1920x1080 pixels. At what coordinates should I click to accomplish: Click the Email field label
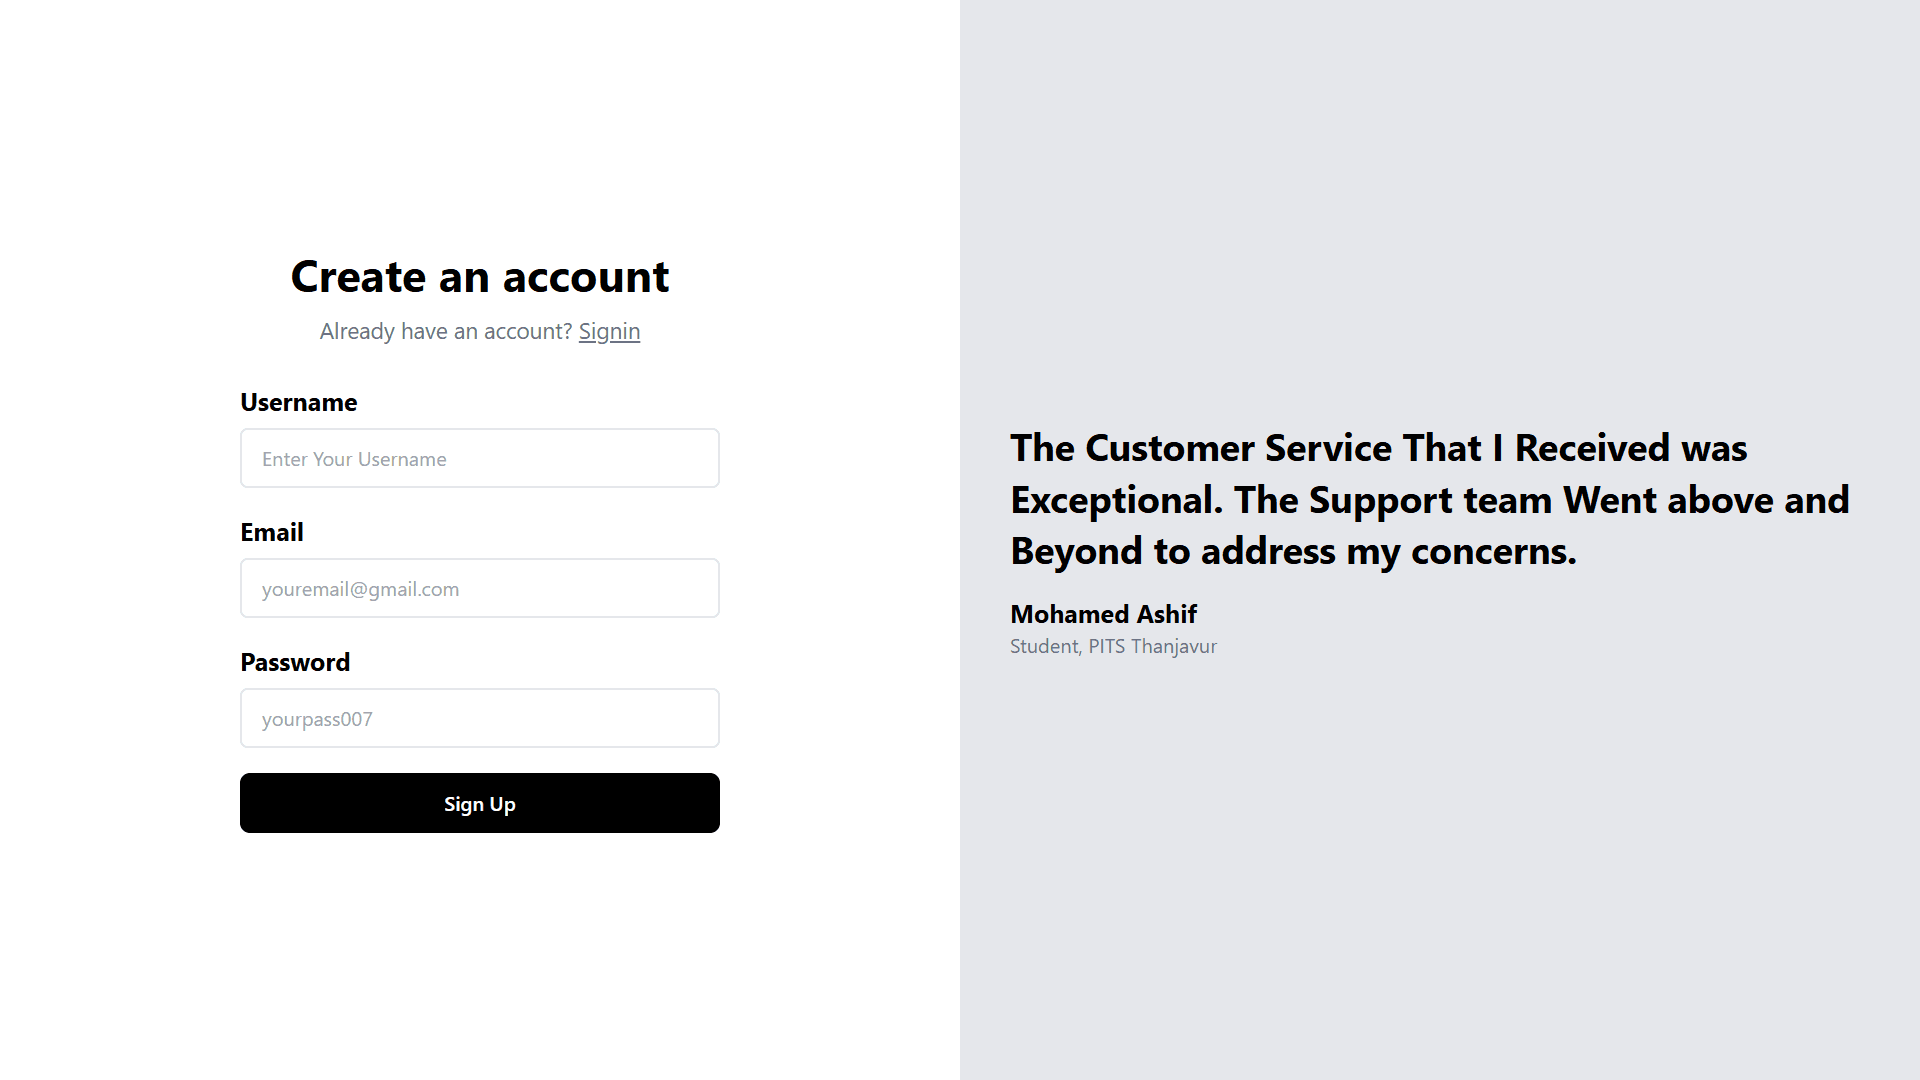(x=272, y=532)
